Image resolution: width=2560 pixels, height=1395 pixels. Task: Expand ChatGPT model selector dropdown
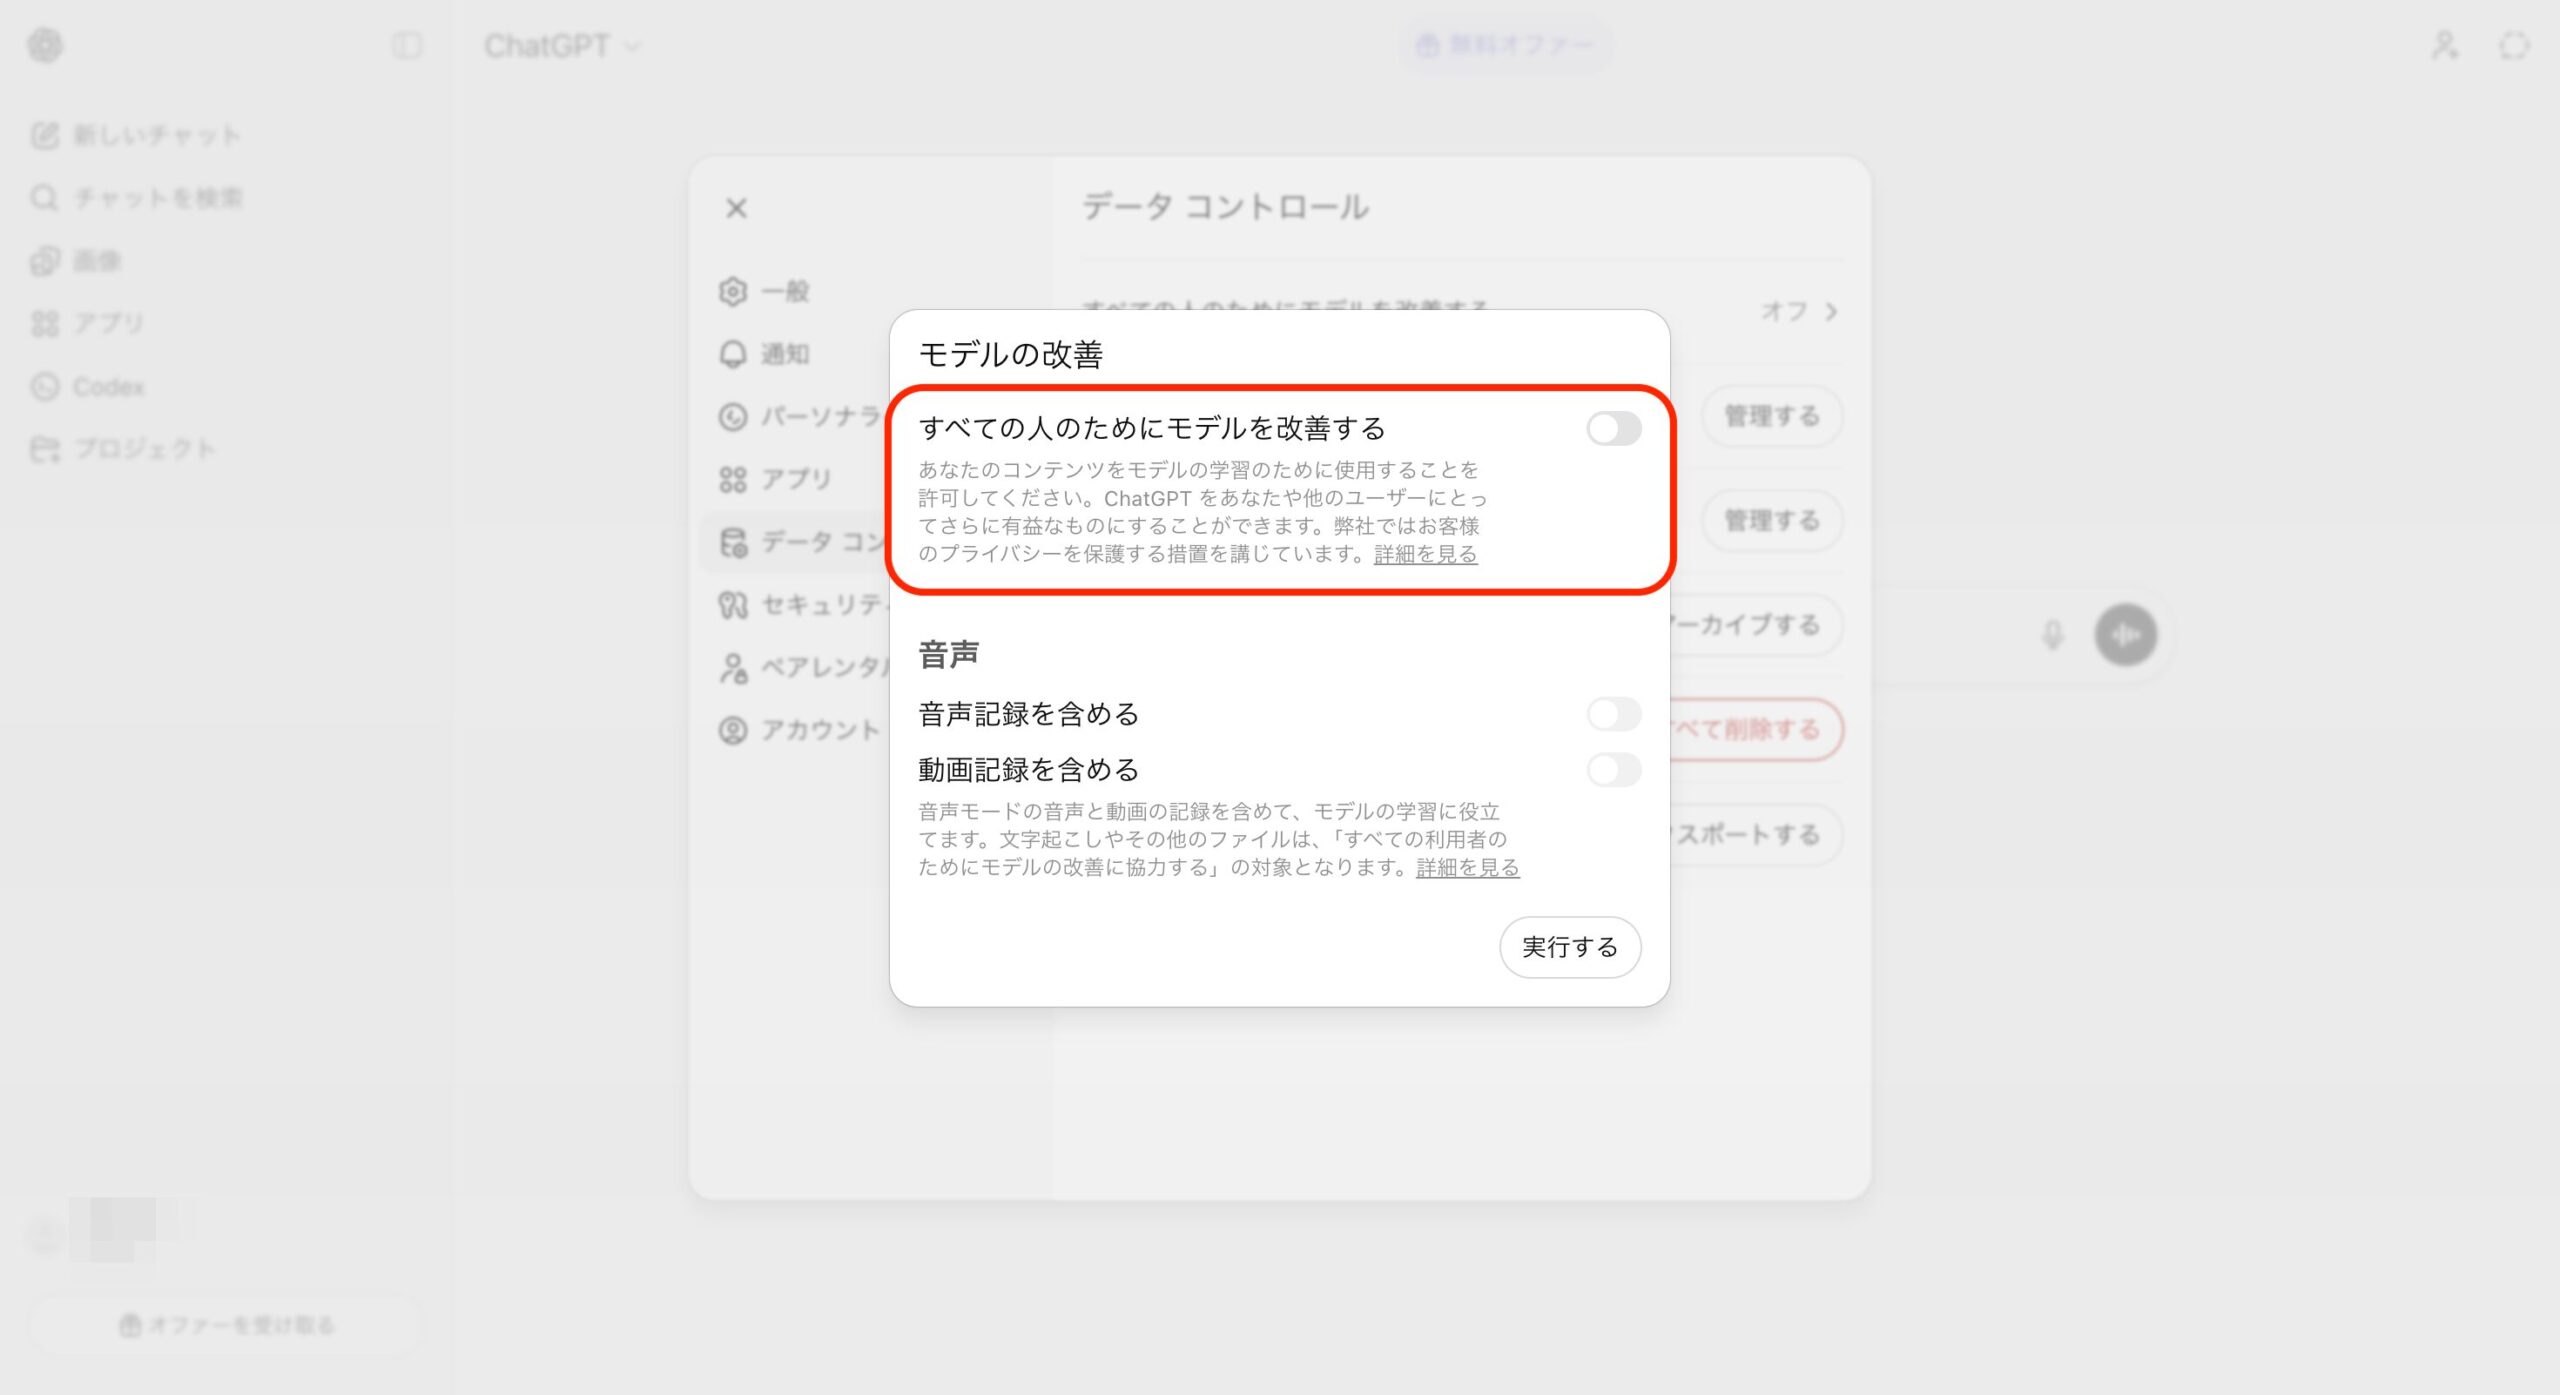coord(561,46)
